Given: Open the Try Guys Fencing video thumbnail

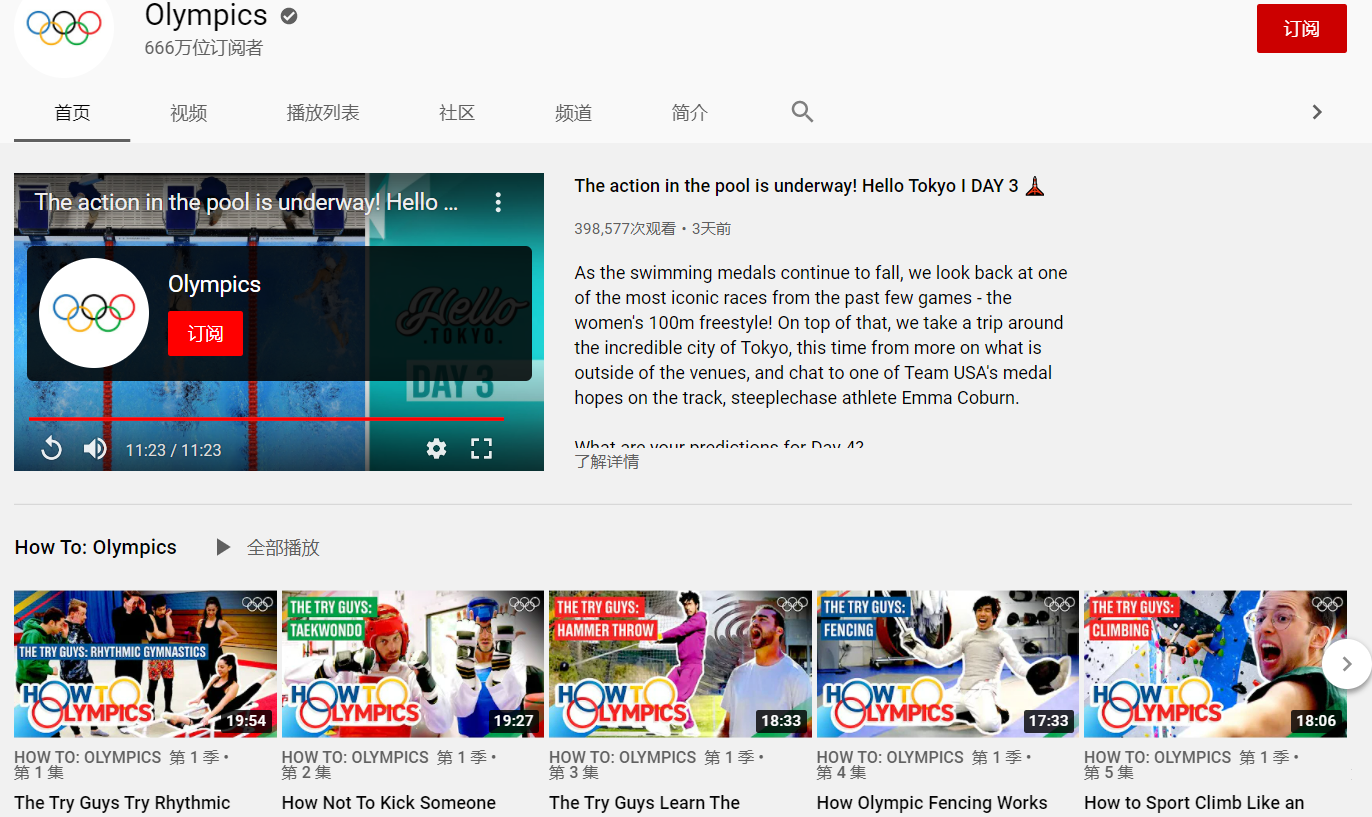Looking at the screenshot, I should [x=947, y=664].
